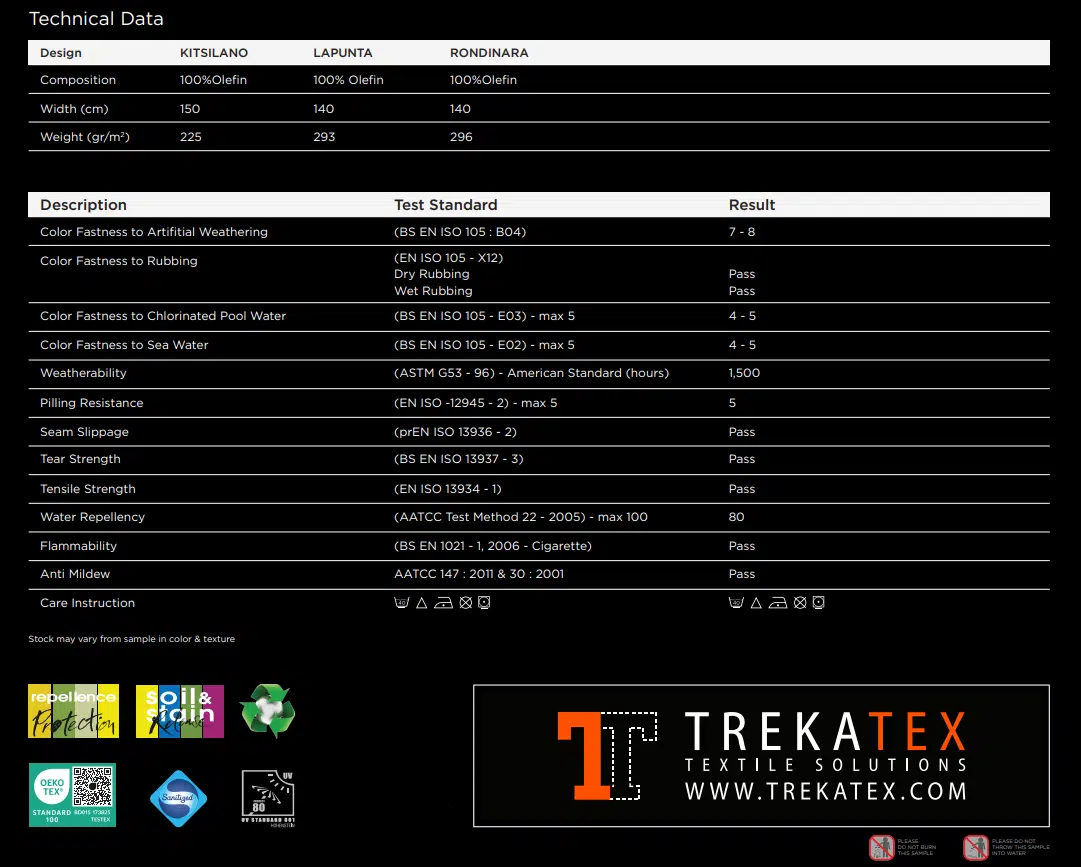Click the repellence Protection badge
The image size is (1081, 867).
pyautogui.click(x=73, y=711)
